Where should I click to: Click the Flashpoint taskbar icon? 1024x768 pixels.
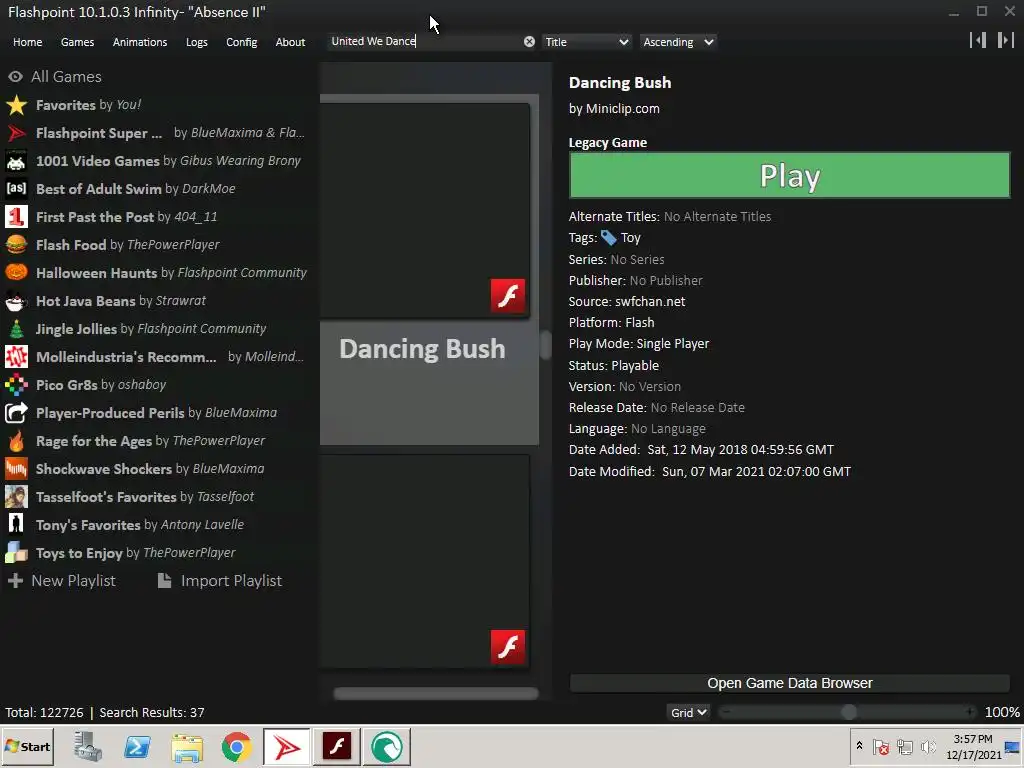click(287, 747)
